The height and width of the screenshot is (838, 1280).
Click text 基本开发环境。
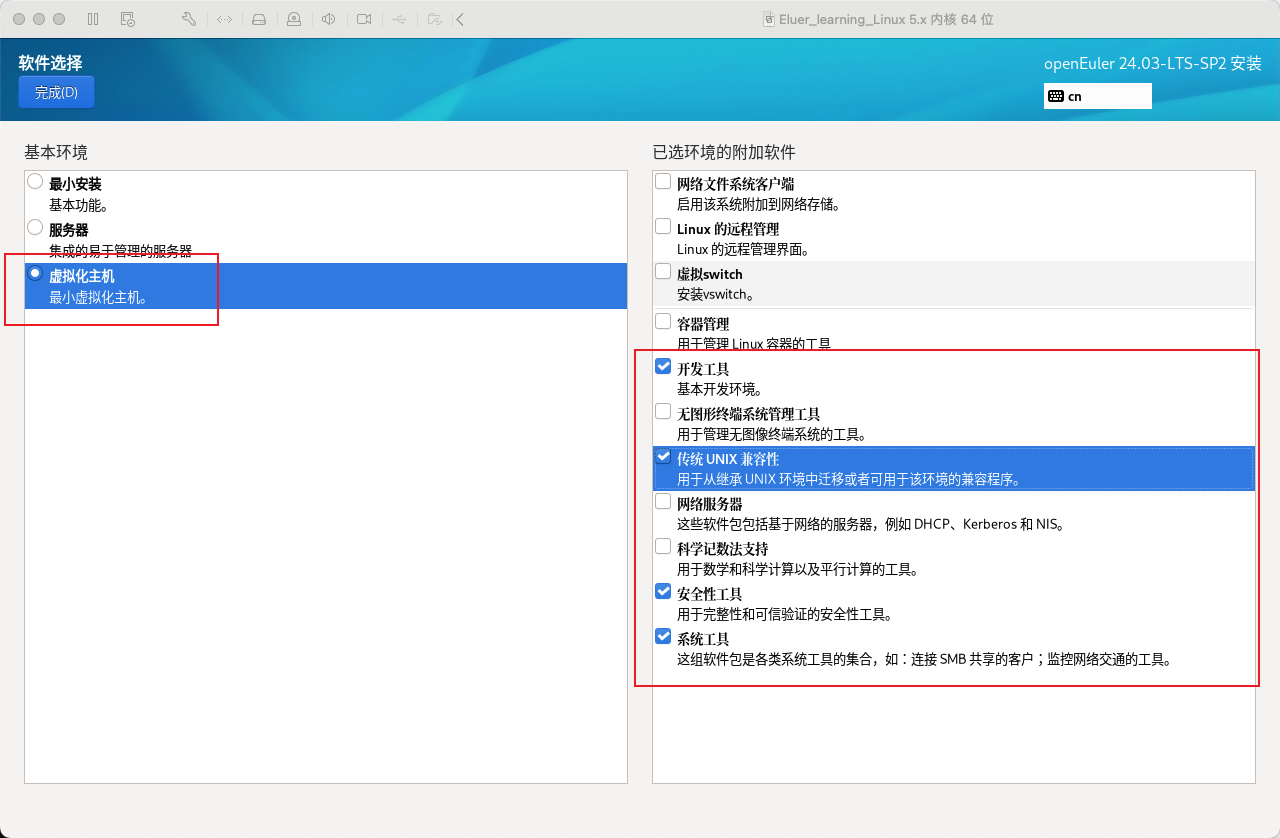point(720,389)
